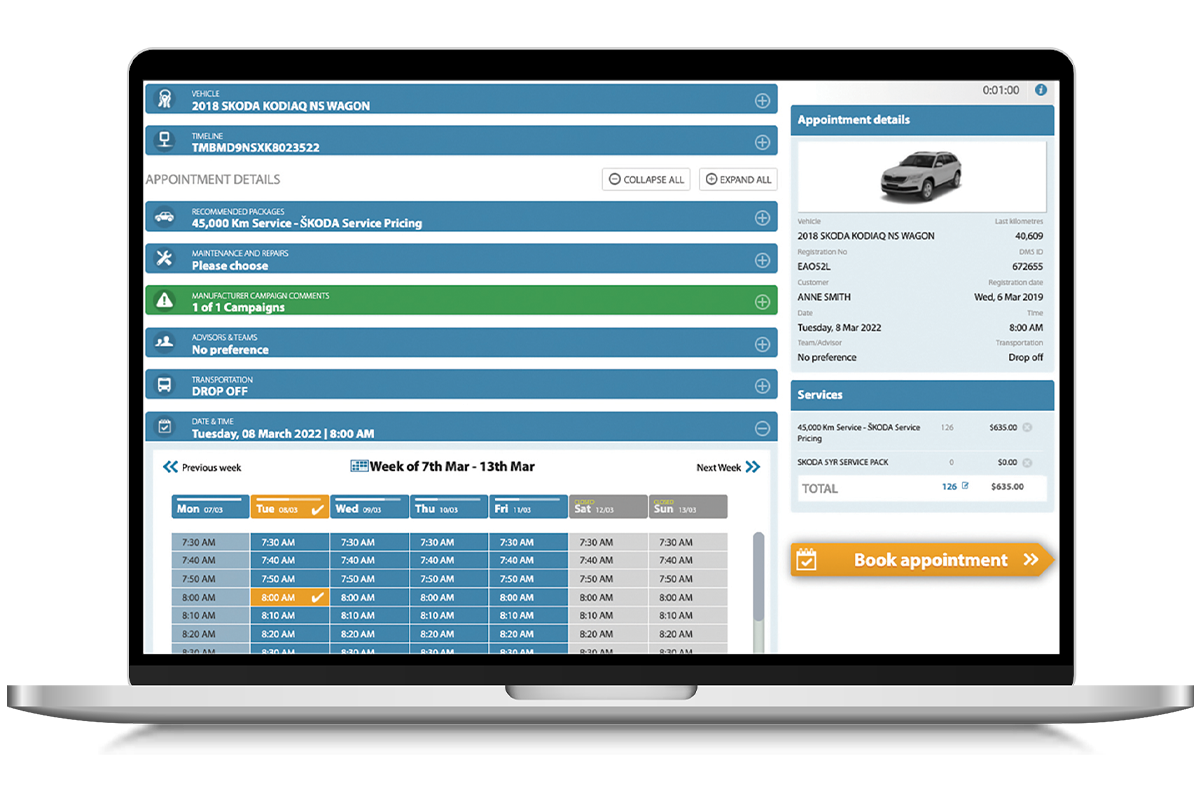Click the Drop off transportation value
Viewport: 1200px width, 800px height.
coord(1026,357)
